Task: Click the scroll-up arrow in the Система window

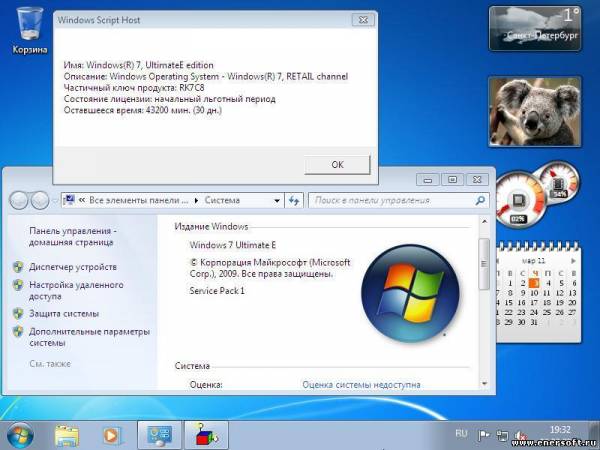Action: (x=484, y=222)
